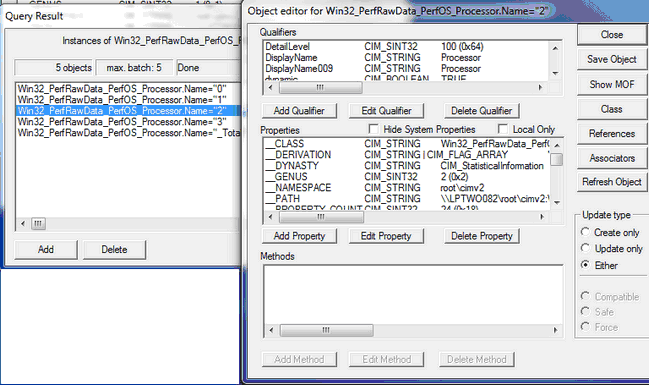Select the __PATH property row

click(x=407, y=199)
